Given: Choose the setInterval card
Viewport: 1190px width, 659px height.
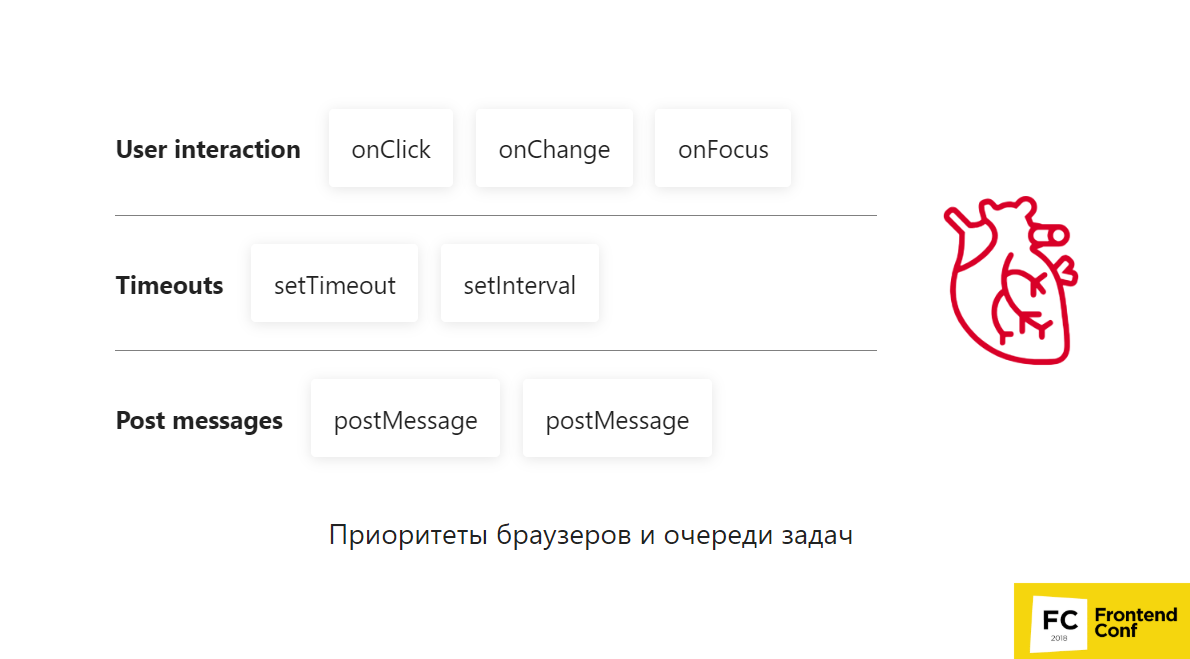Looking at the screenshot, I should (x=519, y=285).
